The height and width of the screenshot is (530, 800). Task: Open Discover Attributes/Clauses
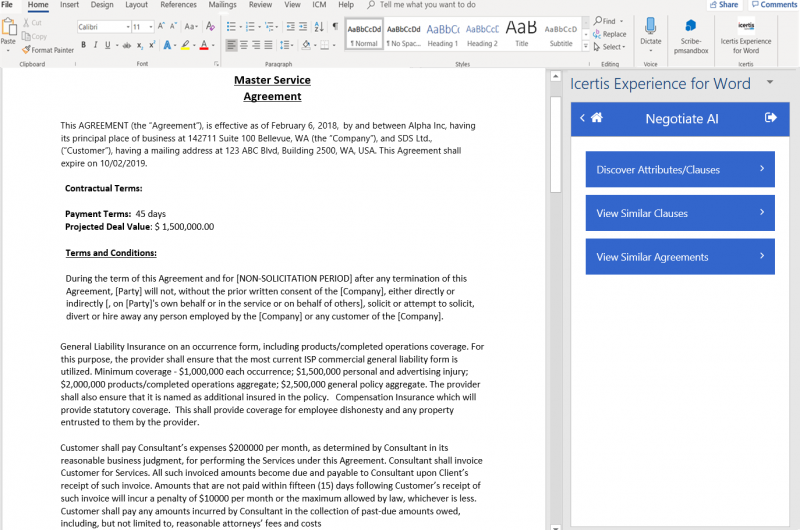click(680, 170)
